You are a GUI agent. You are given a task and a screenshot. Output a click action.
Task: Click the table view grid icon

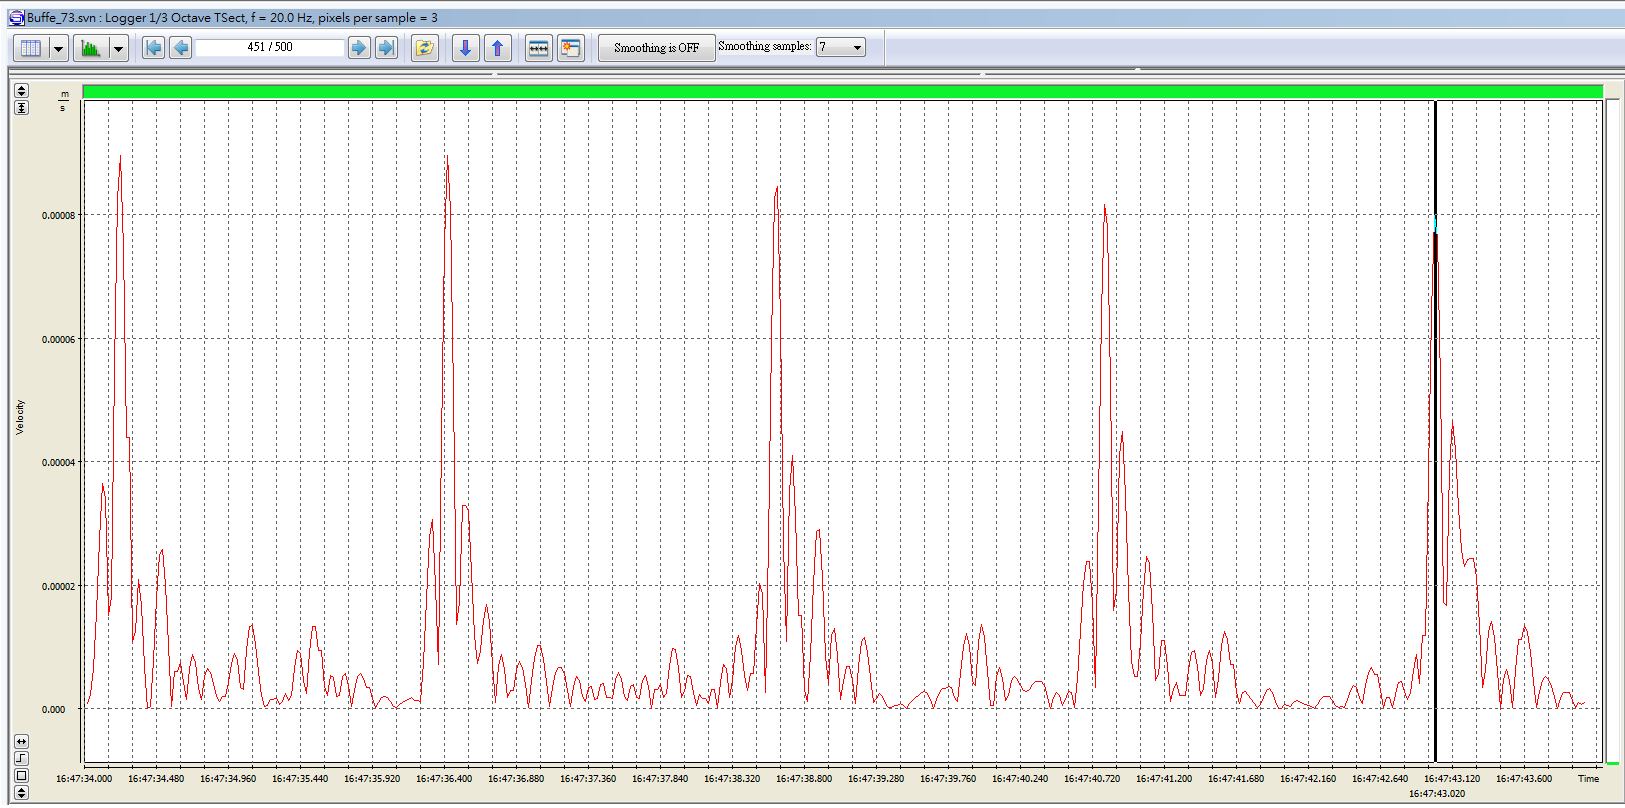tap(31, 48)
